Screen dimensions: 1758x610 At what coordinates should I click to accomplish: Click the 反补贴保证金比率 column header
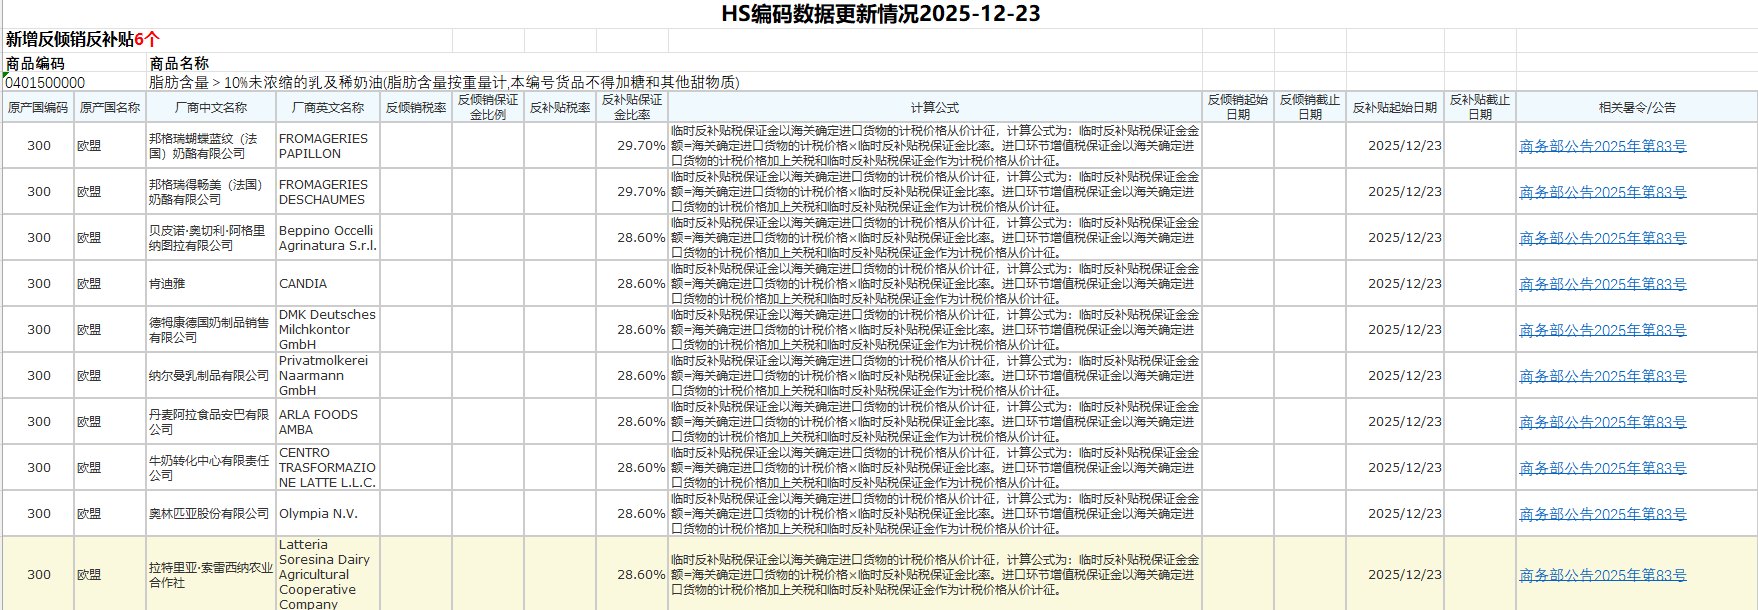point(632,107)
